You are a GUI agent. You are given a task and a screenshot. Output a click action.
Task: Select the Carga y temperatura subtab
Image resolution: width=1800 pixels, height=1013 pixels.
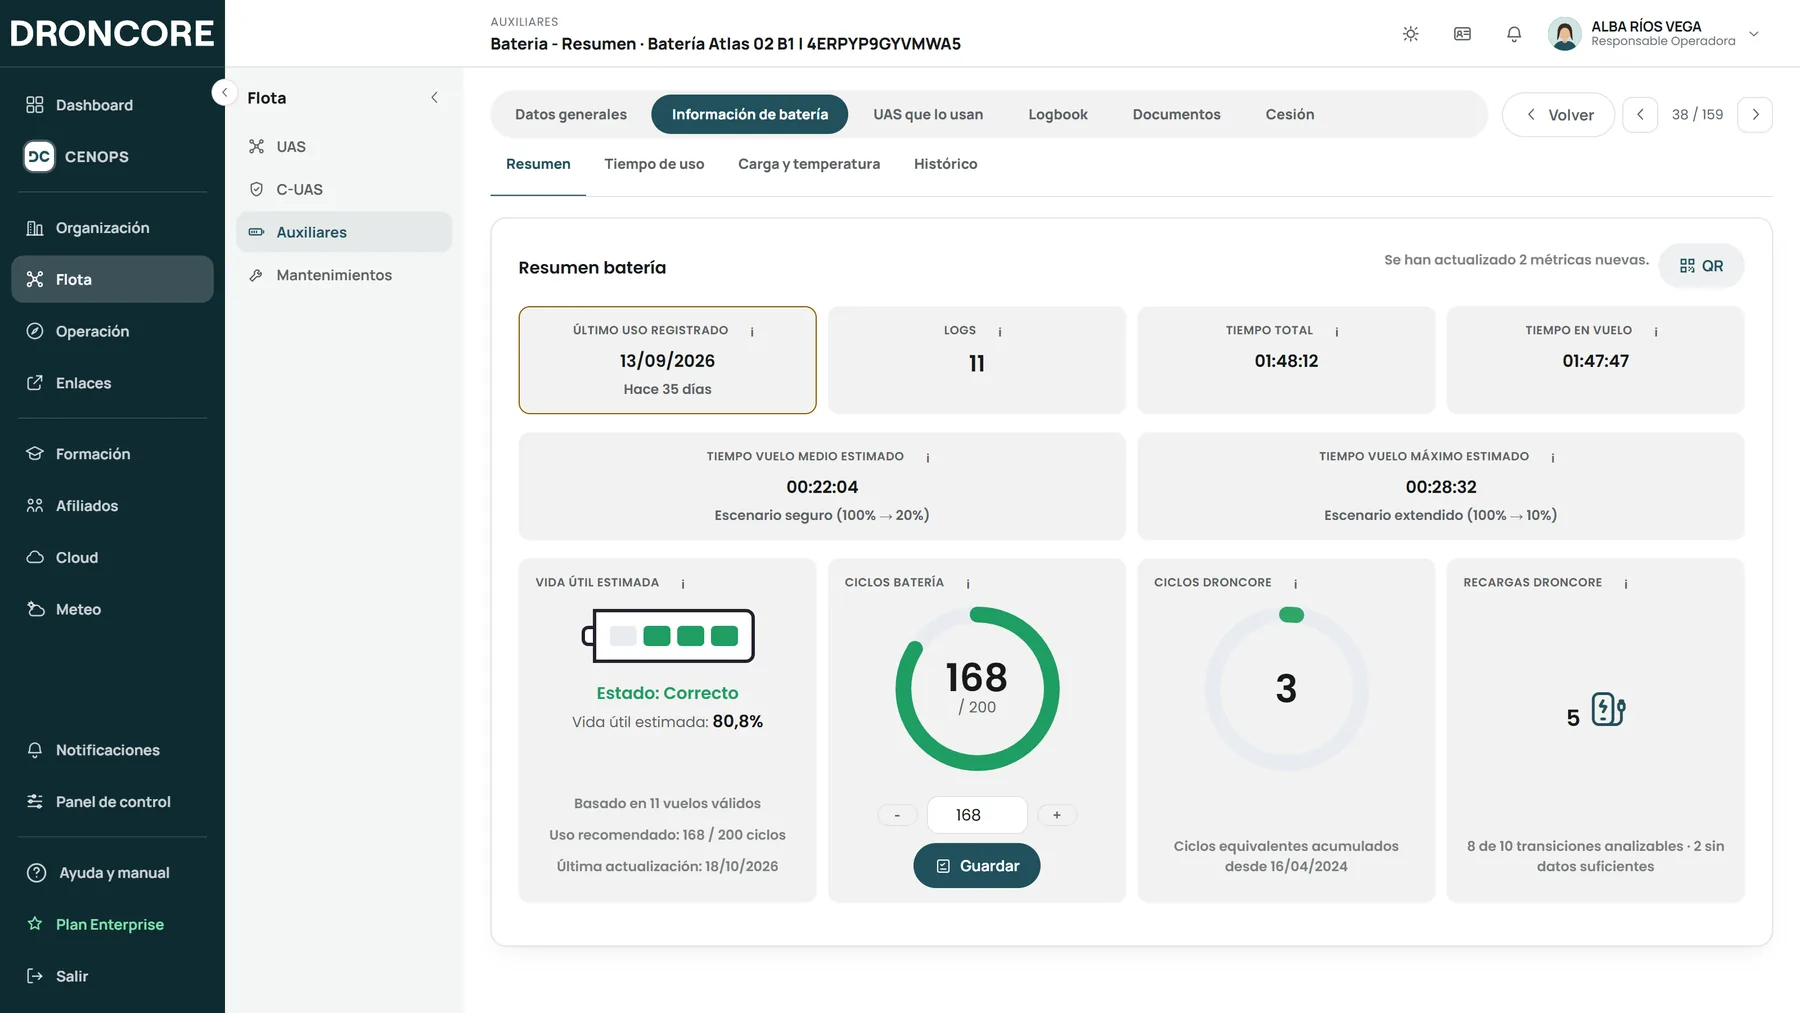pos(809,164)
